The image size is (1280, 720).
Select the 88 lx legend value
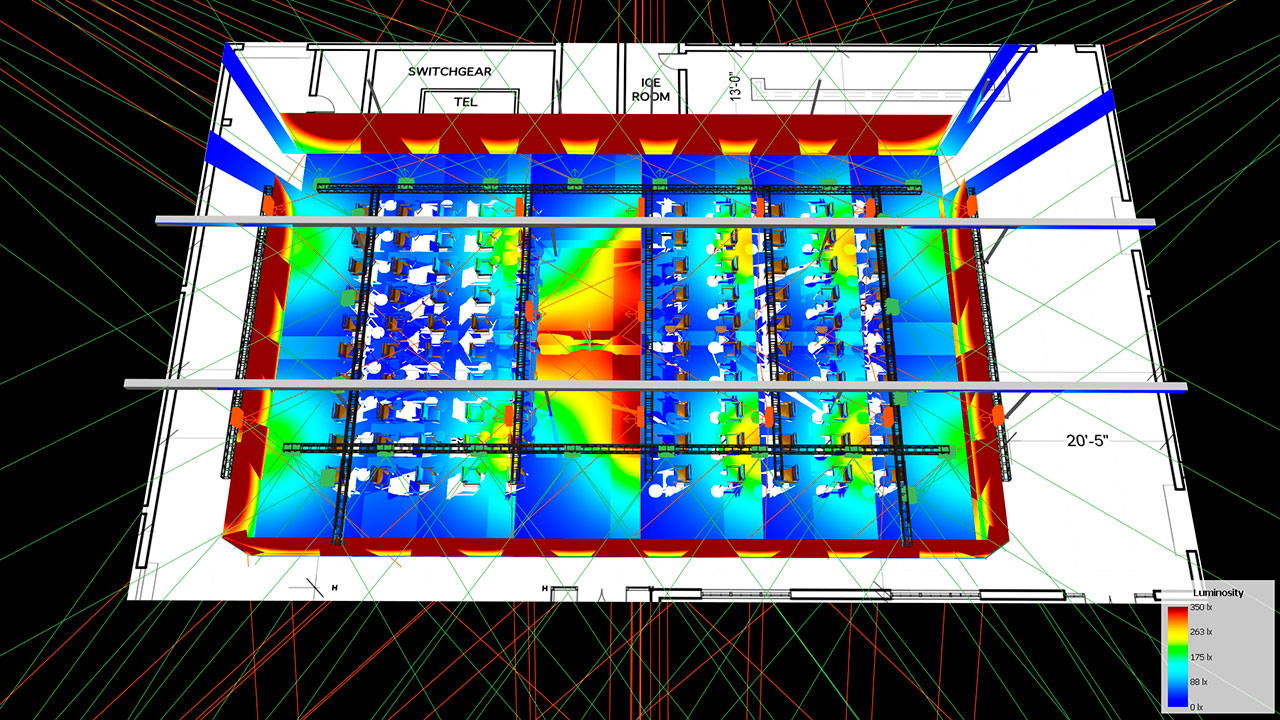(1198, 682)
